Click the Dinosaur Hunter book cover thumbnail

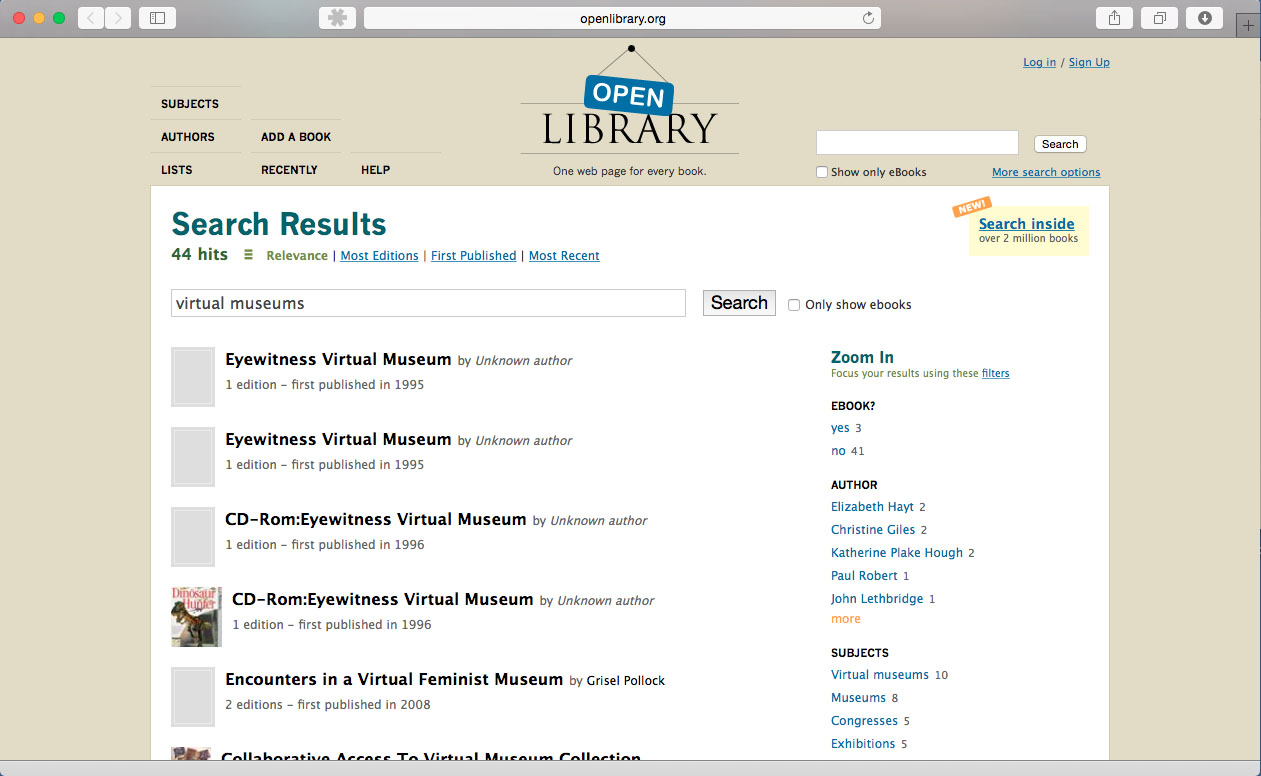pyautogui.click(x=196, y=617)
